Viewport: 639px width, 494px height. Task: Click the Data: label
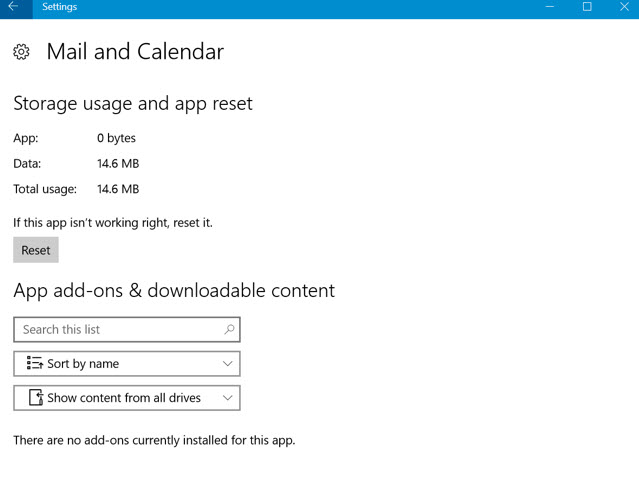27,163
